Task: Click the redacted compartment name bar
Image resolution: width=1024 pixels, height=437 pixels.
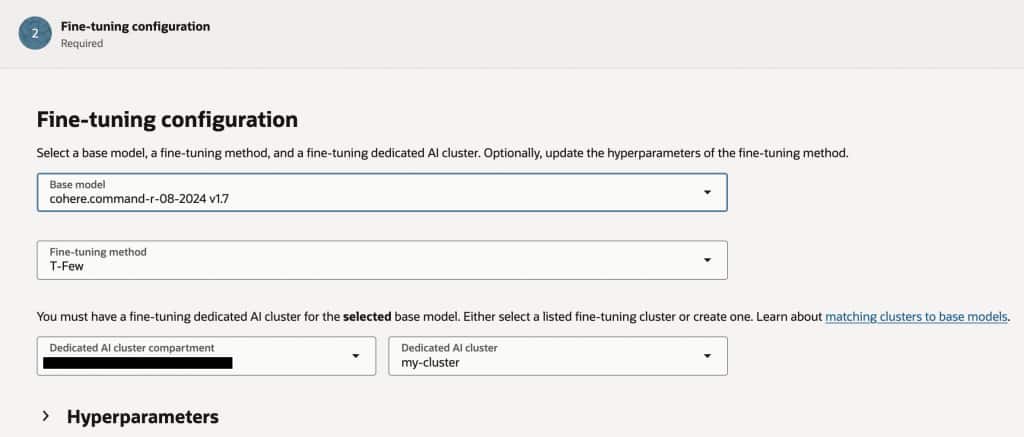Action: [140, 363]
